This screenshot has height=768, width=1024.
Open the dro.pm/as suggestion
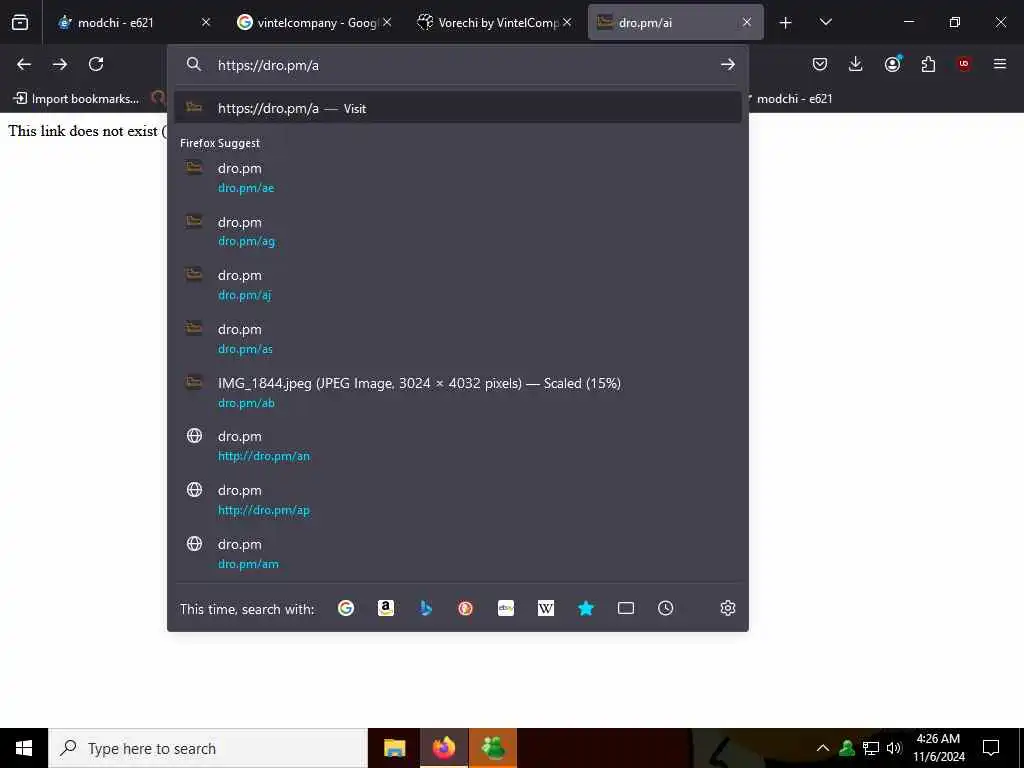[x=458, y=339]
